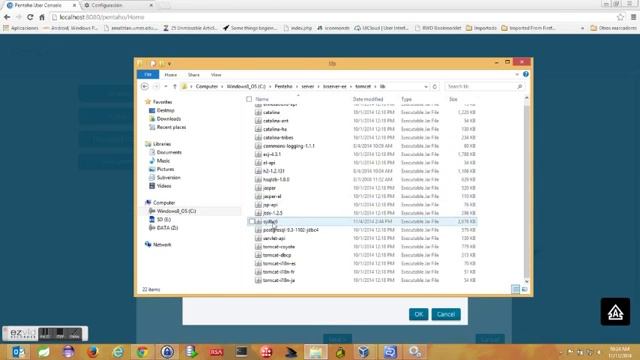Switch Explorer to large icons view
This screenshot has width=640, height=360.
click(524, 289)
